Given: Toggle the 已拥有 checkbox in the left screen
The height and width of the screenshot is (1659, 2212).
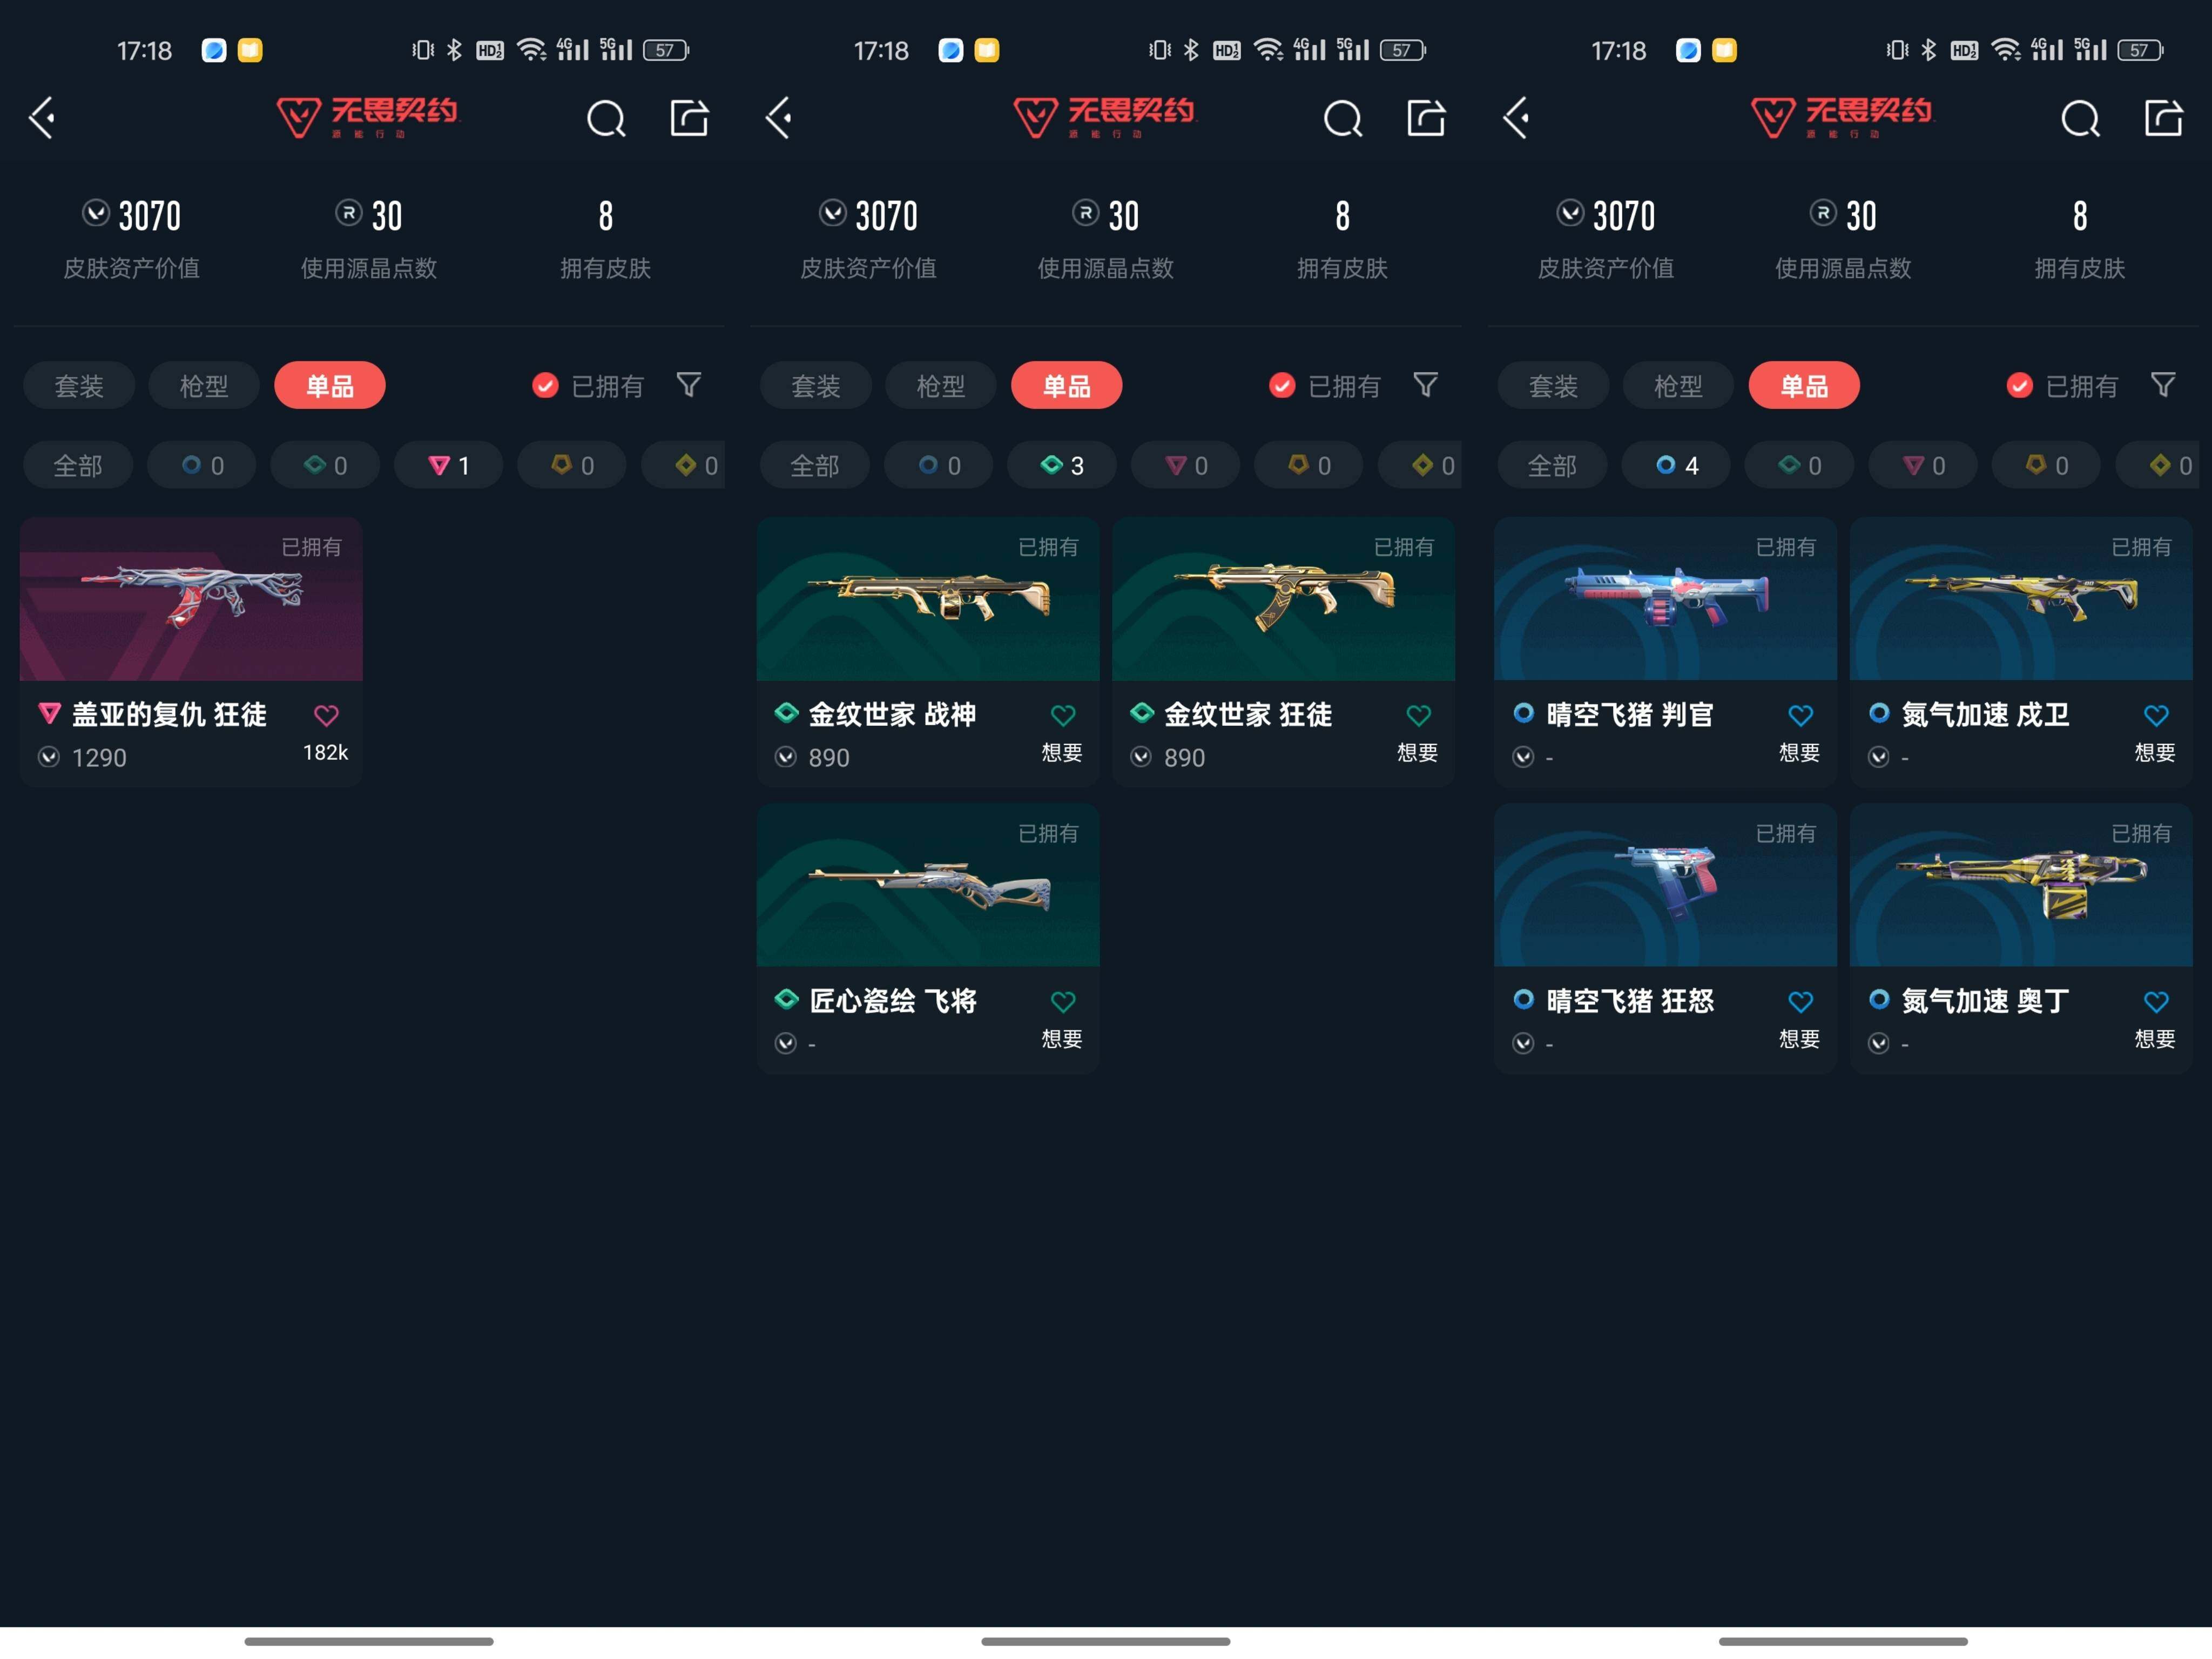Looking at the screenshot, I should [545, 386].
